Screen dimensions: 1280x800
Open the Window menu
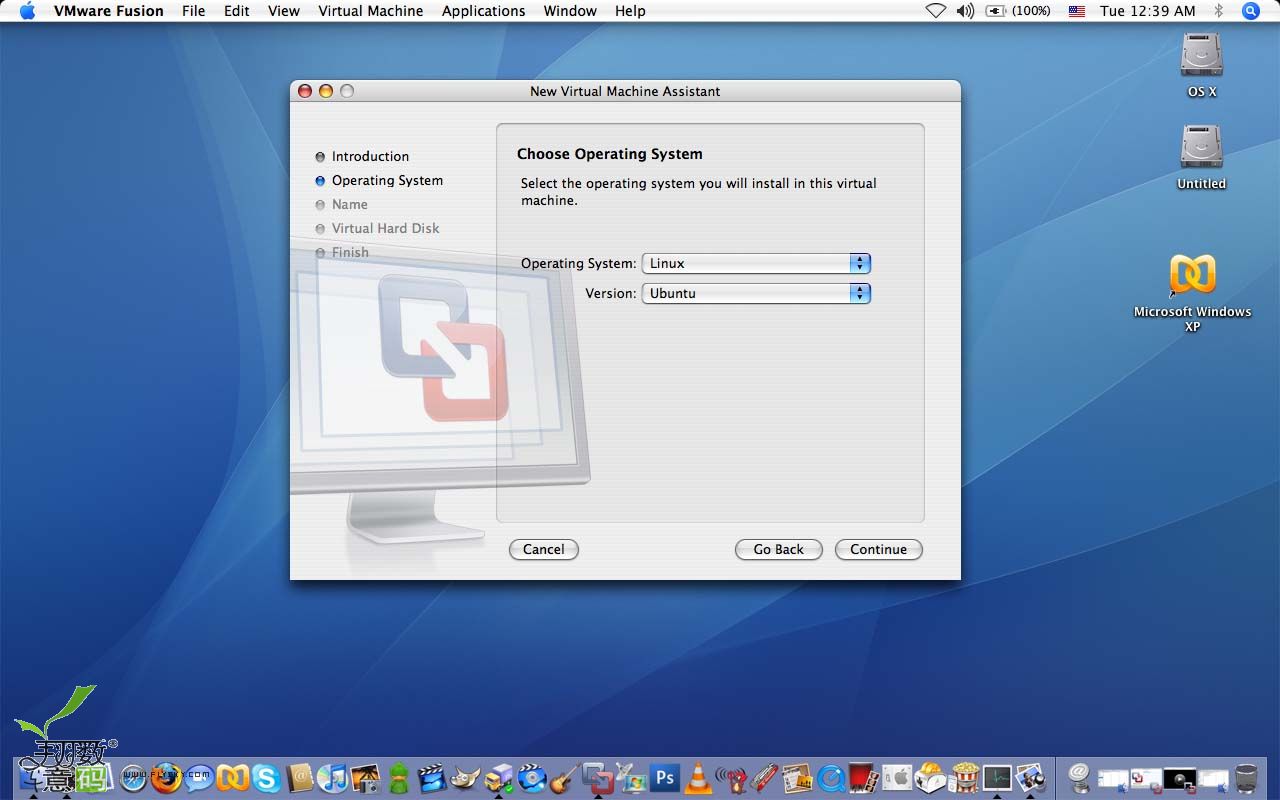pos(570,11)
